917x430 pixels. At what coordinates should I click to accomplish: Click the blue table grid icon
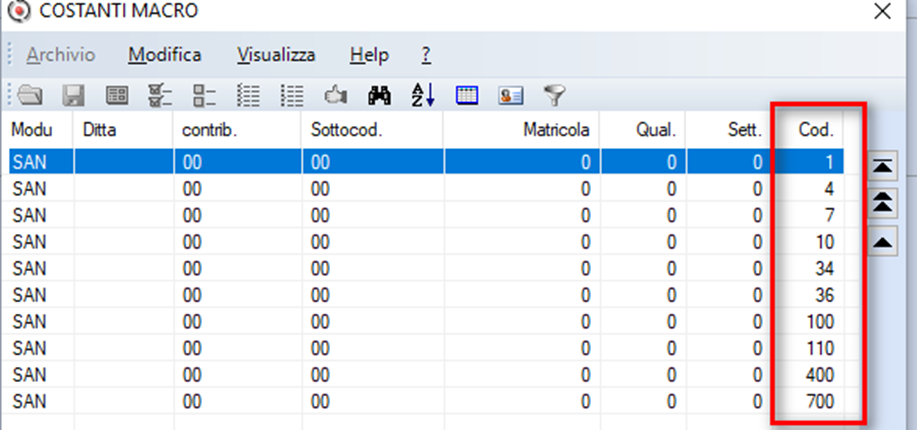point(467,95)
